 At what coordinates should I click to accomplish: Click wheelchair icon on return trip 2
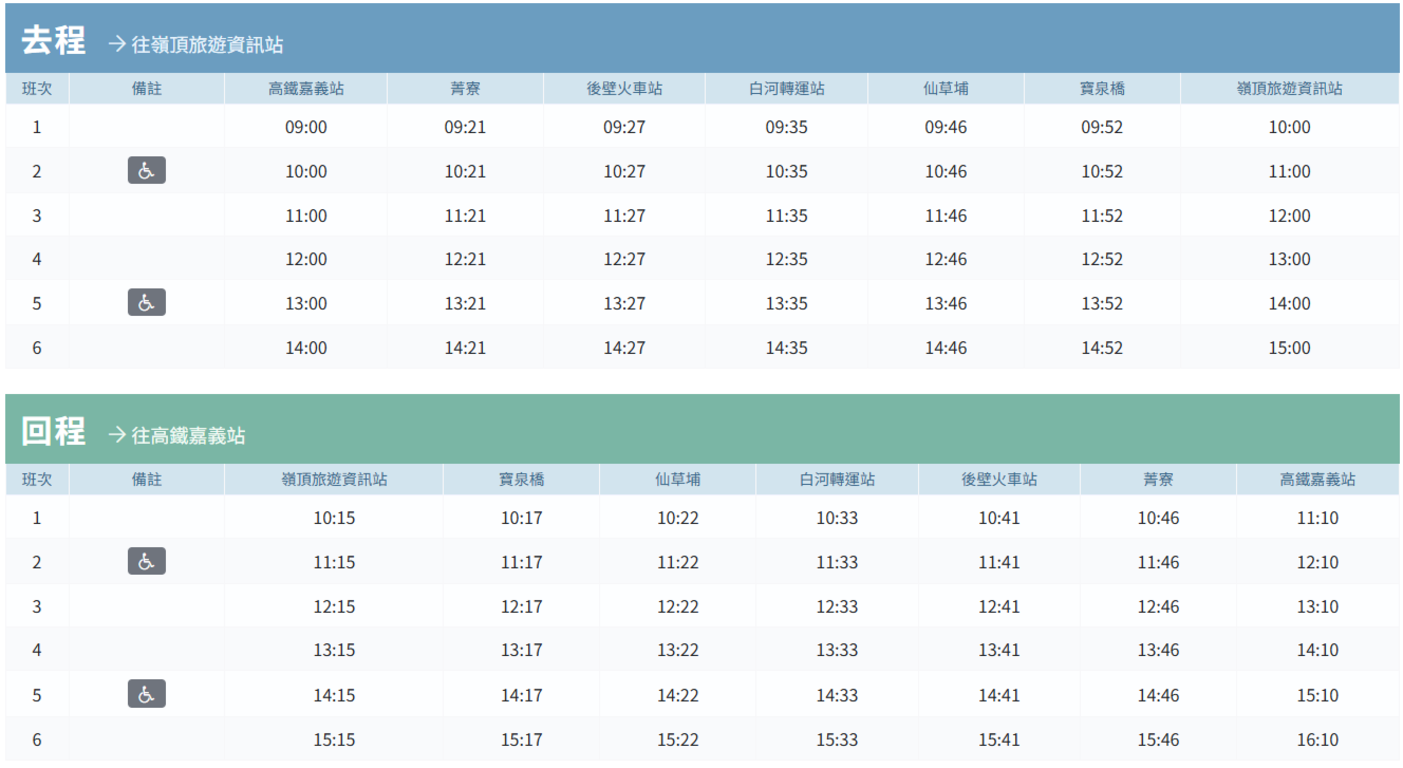(146, 562)
